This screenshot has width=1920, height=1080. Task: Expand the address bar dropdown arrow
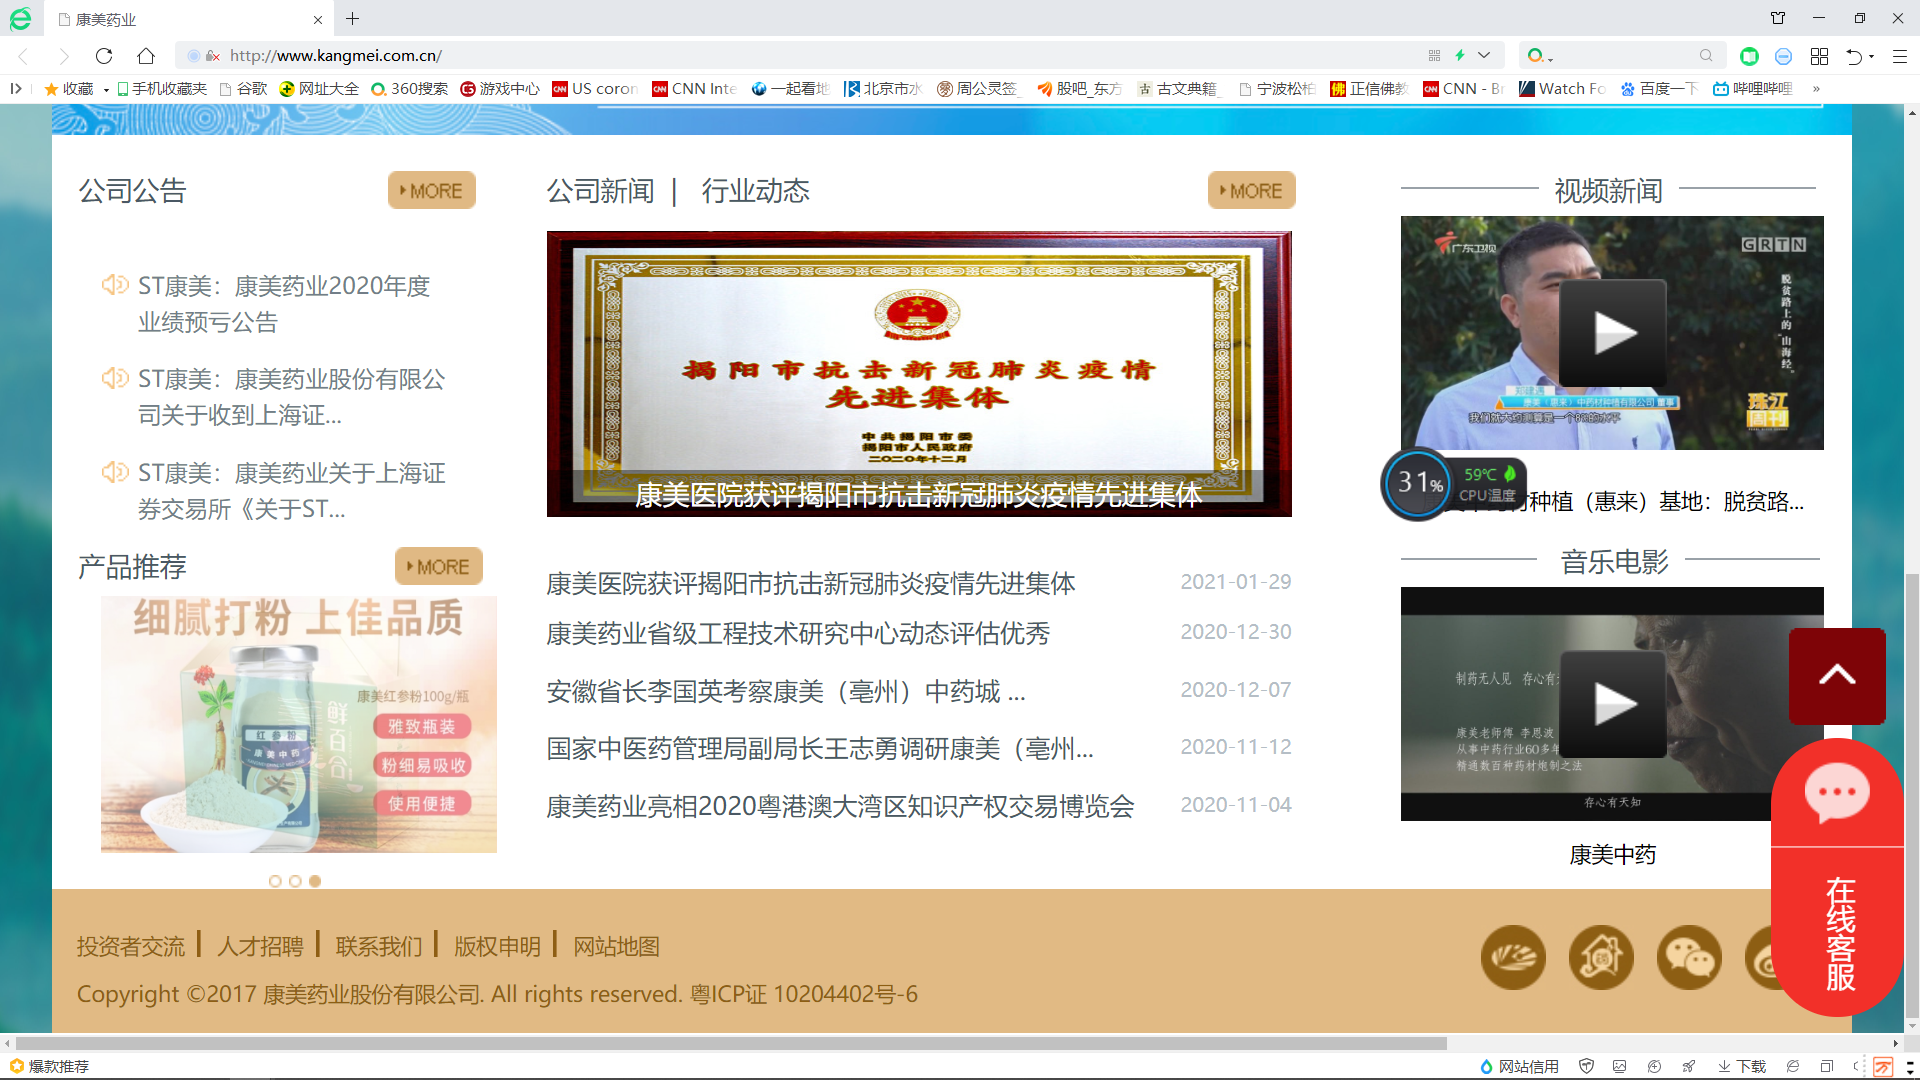[1484, 56]
